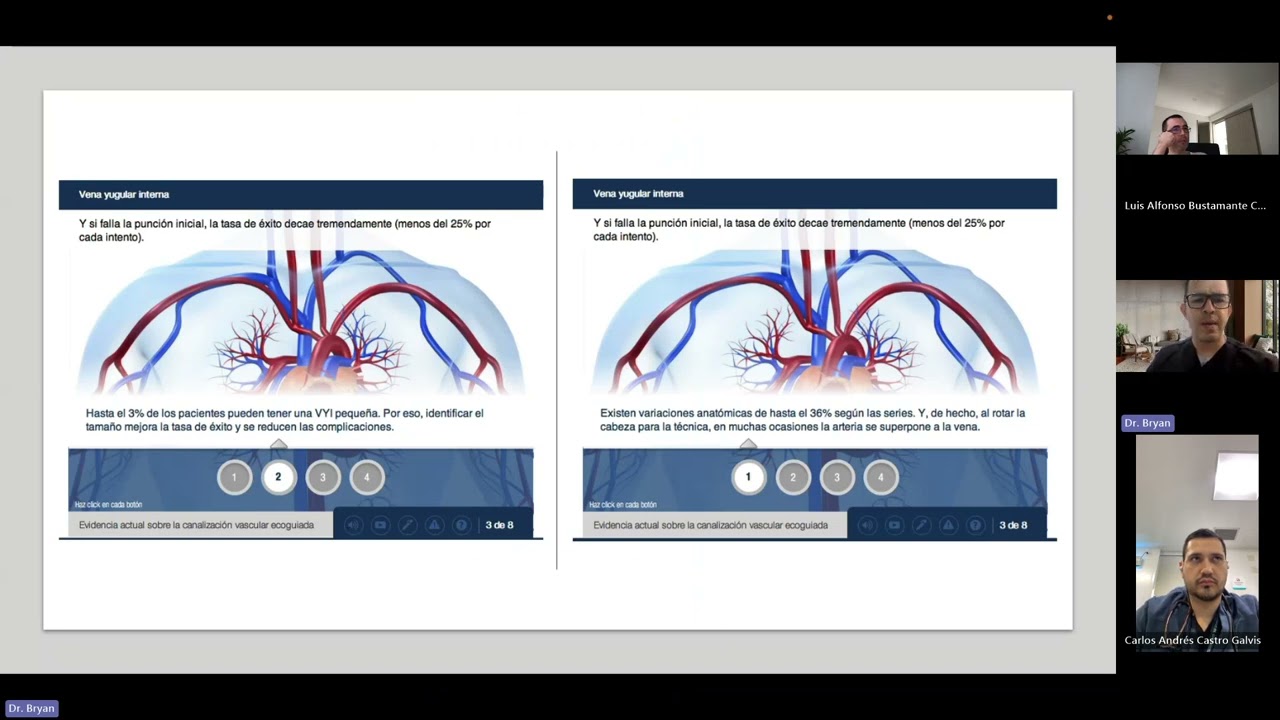Click the syringe icon in left slide toolbar

click(x=407, y=525)
